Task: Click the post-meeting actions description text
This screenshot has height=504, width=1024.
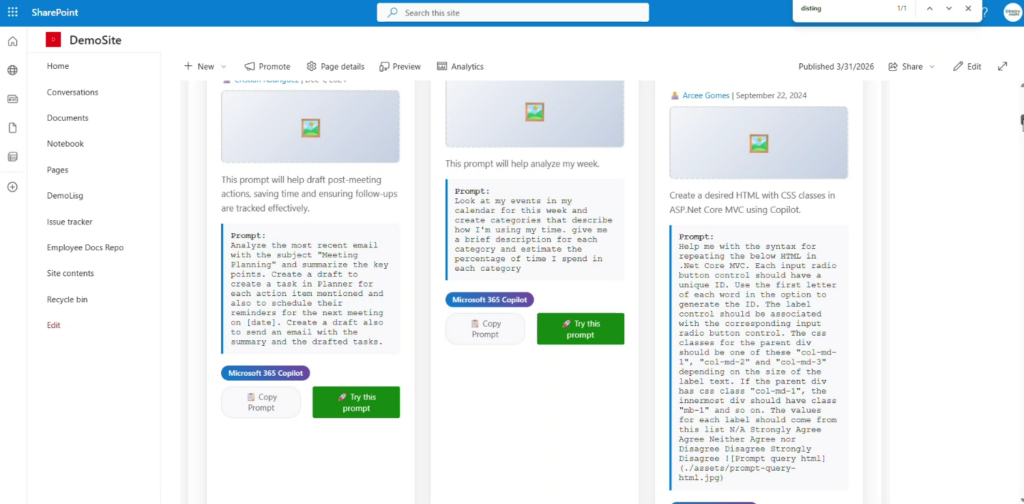Action: tap(309, 194)
